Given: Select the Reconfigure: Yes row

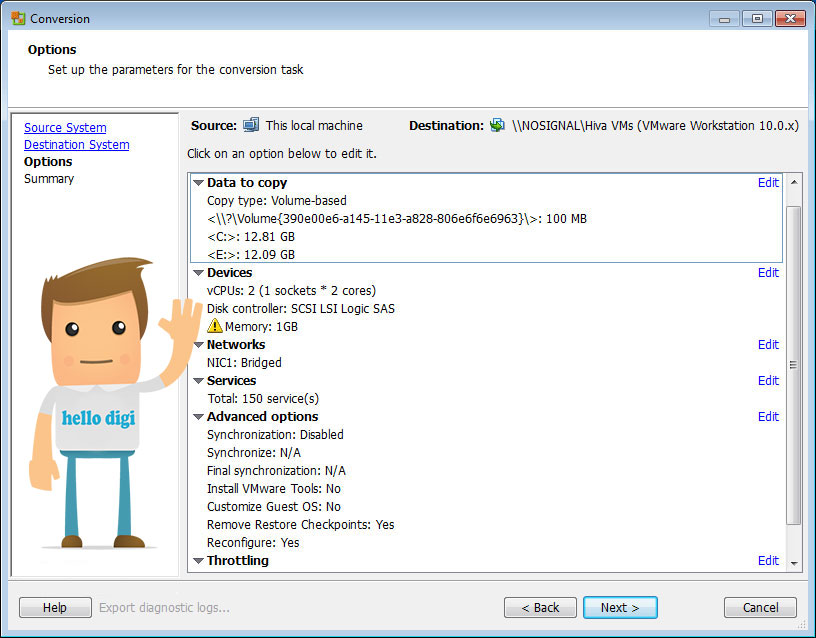Looking at the screenshot, I should (253, 543).
